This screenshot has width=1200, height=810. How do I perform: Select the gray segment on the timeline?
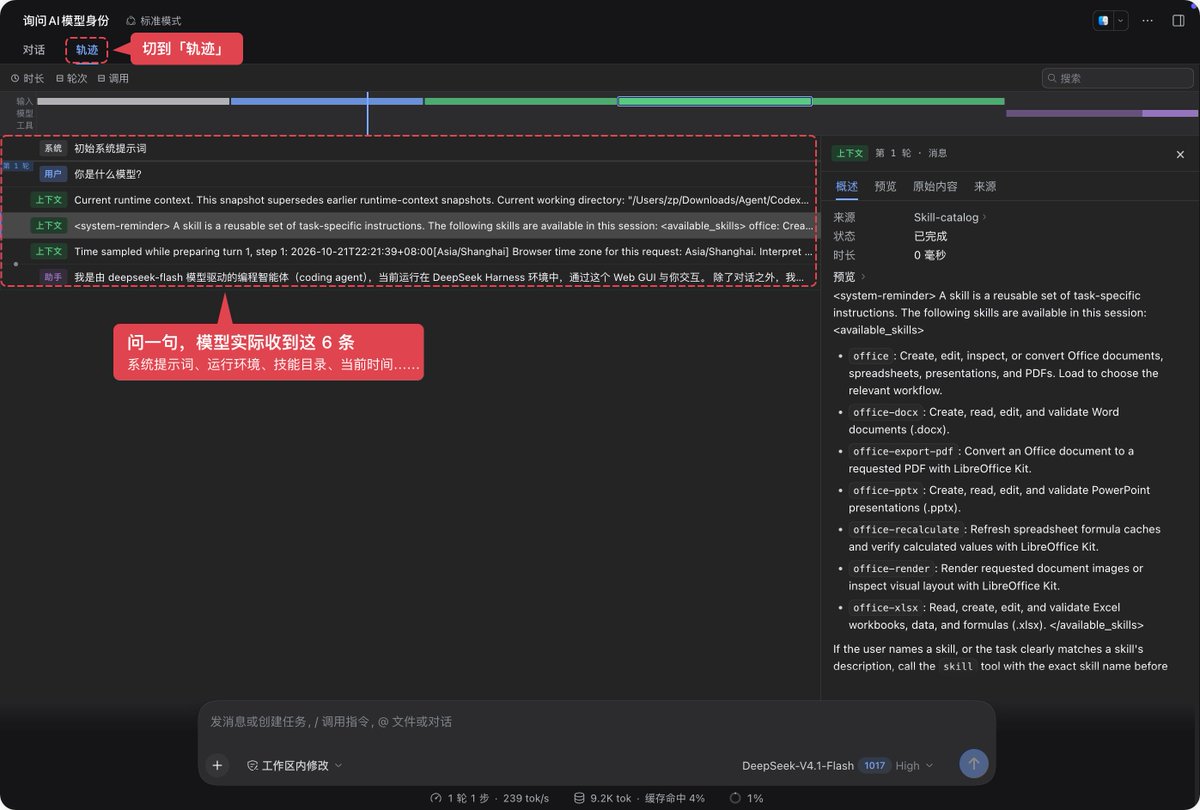click(x=133, y=101)
